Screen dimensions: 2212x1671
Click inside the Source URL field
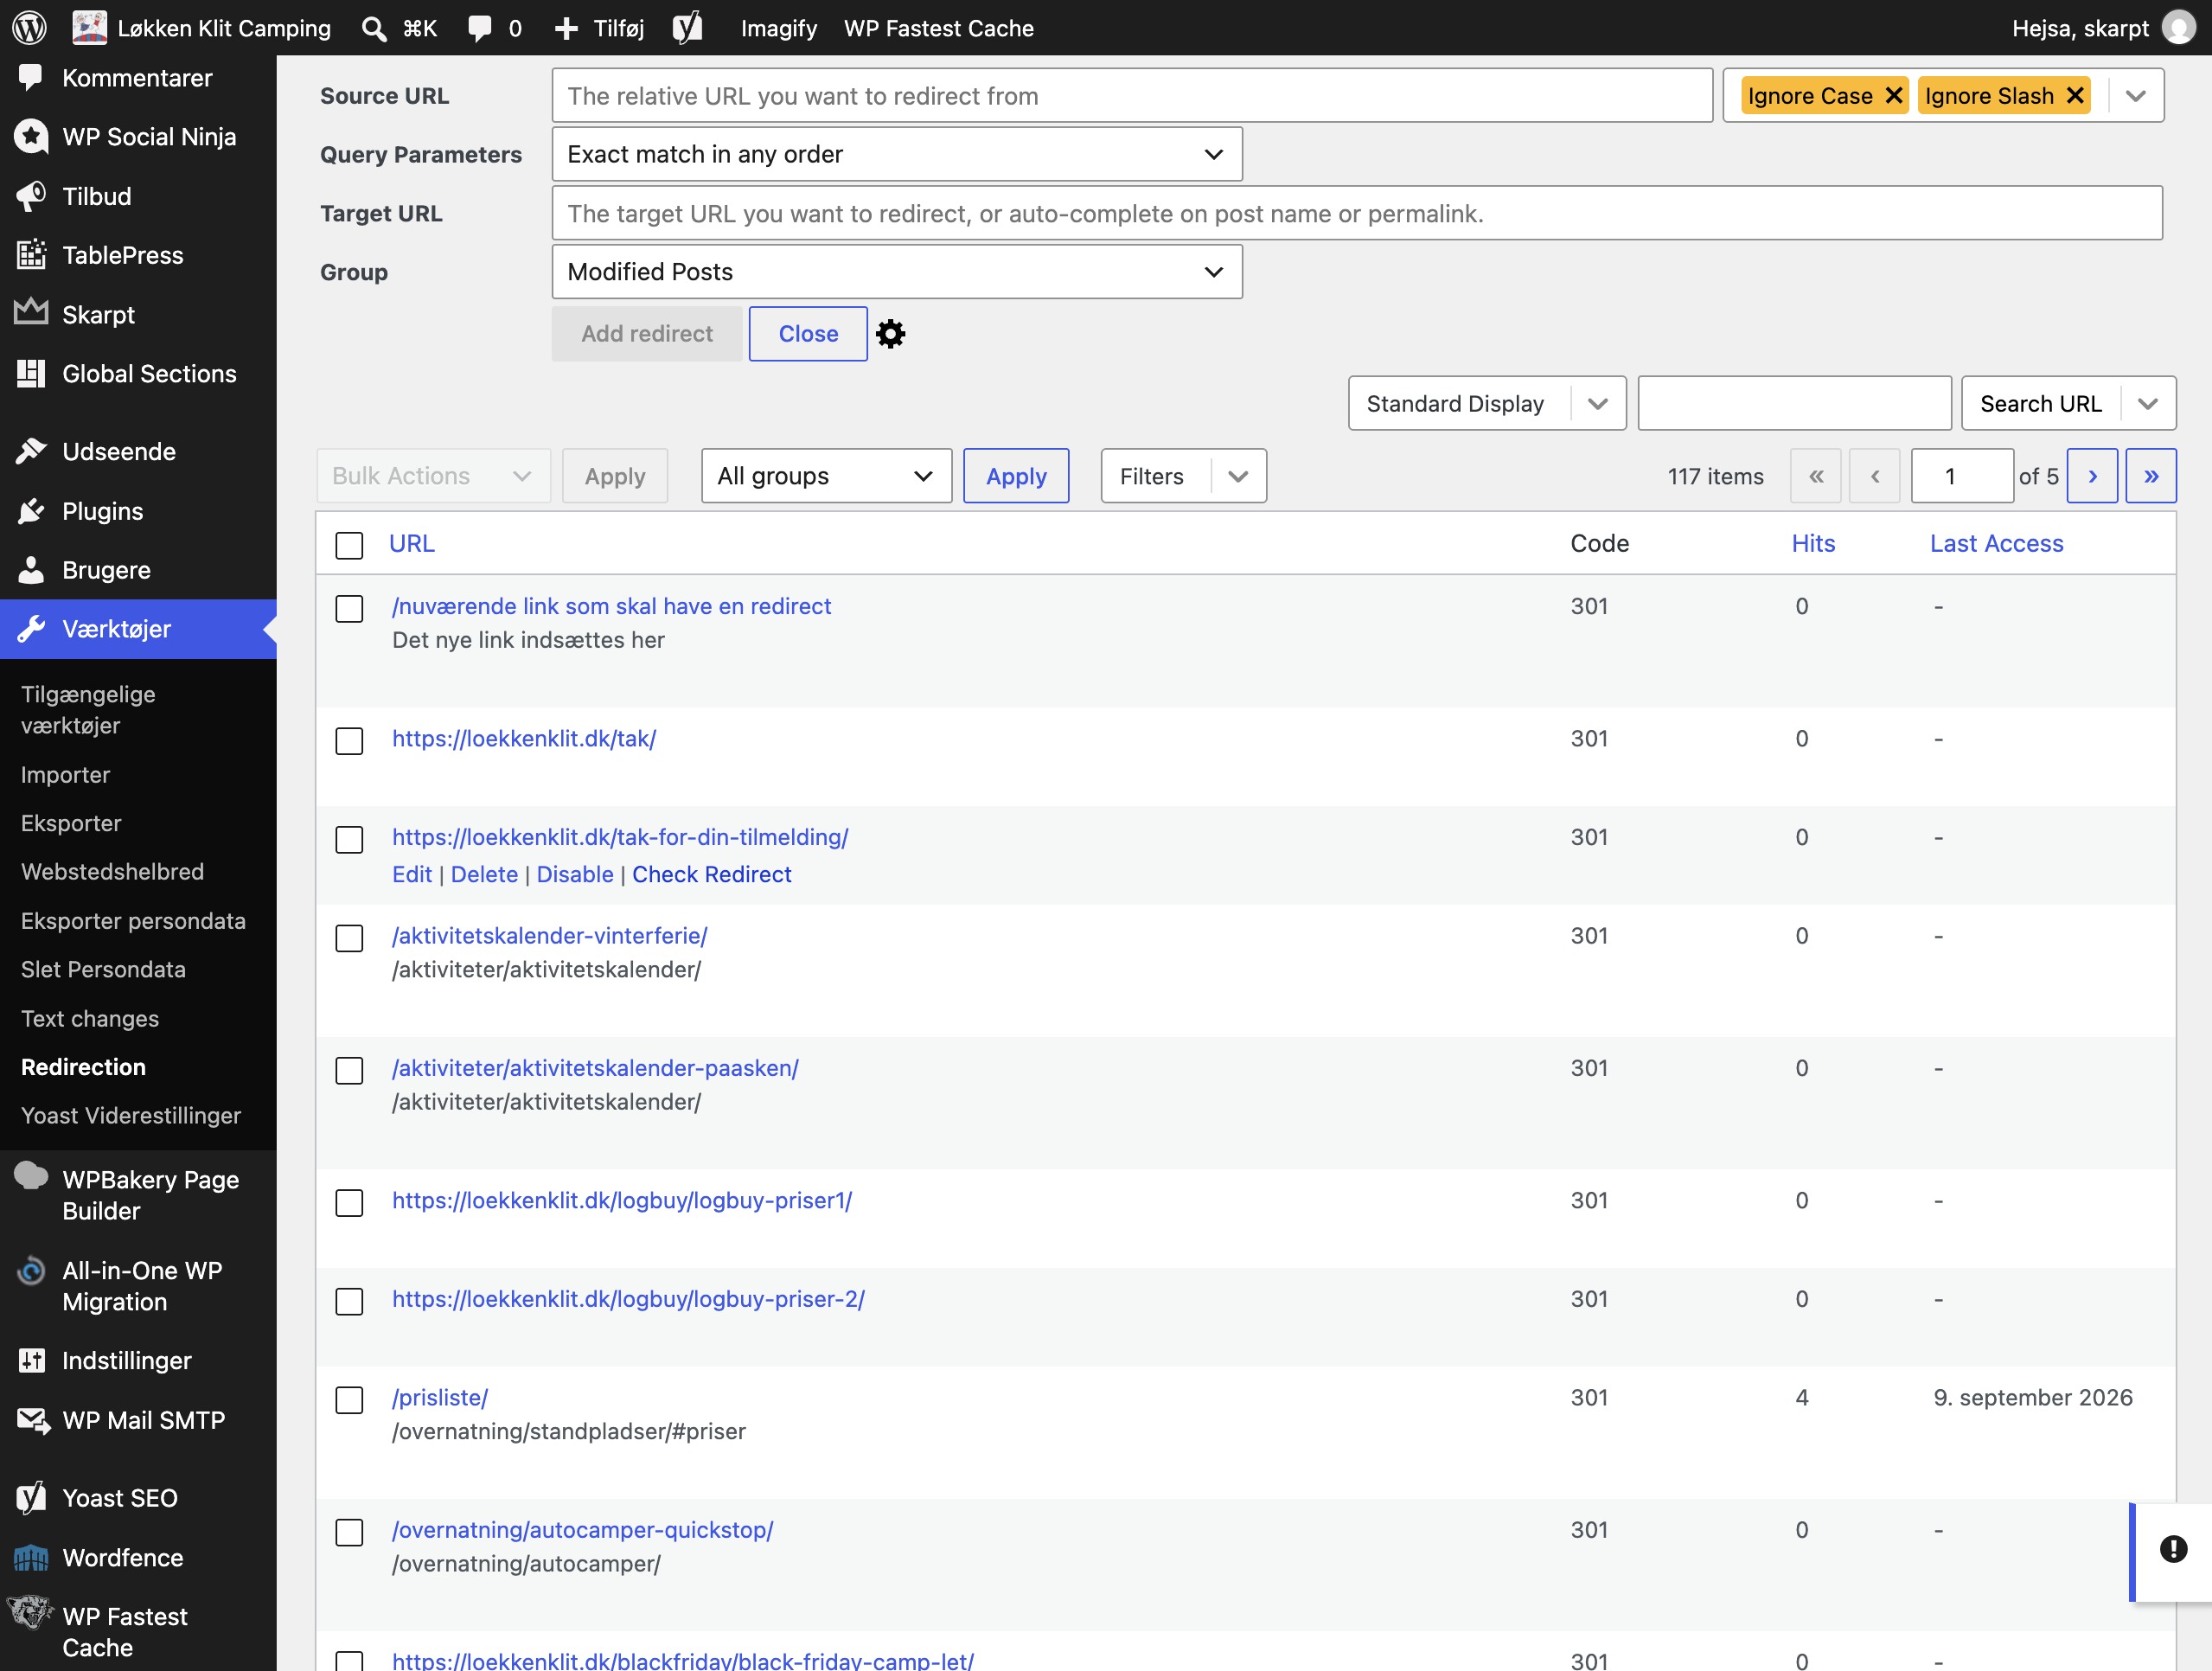coord(1132,96)
